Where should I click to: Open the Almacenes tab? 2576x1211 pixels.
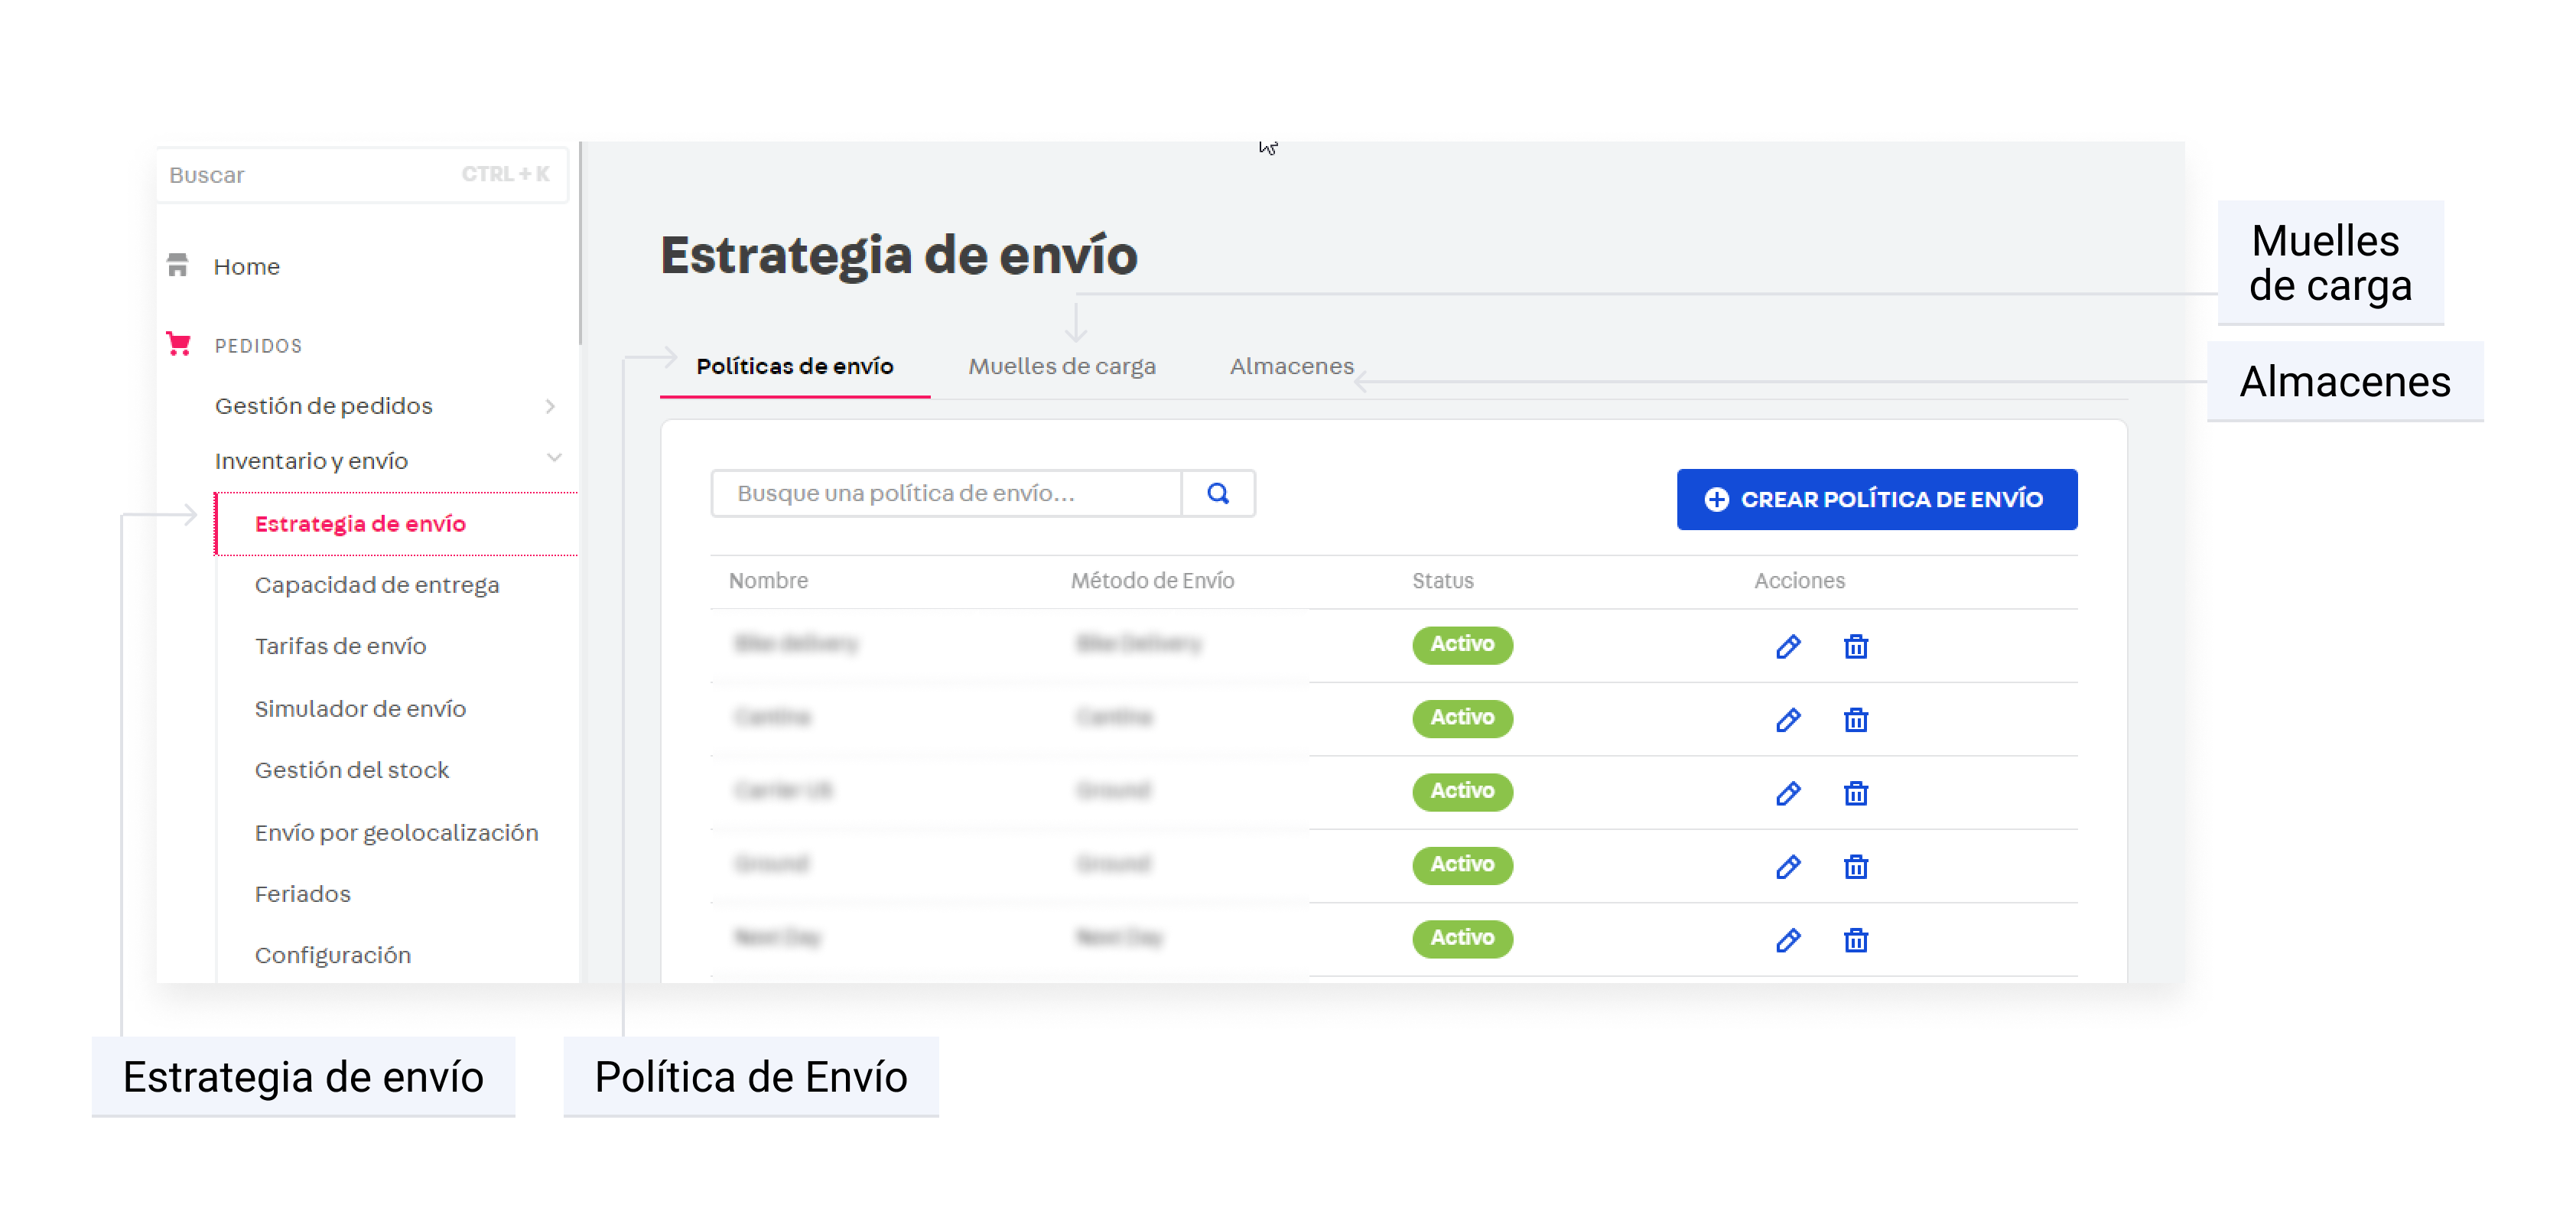(x=1291, y=366)
